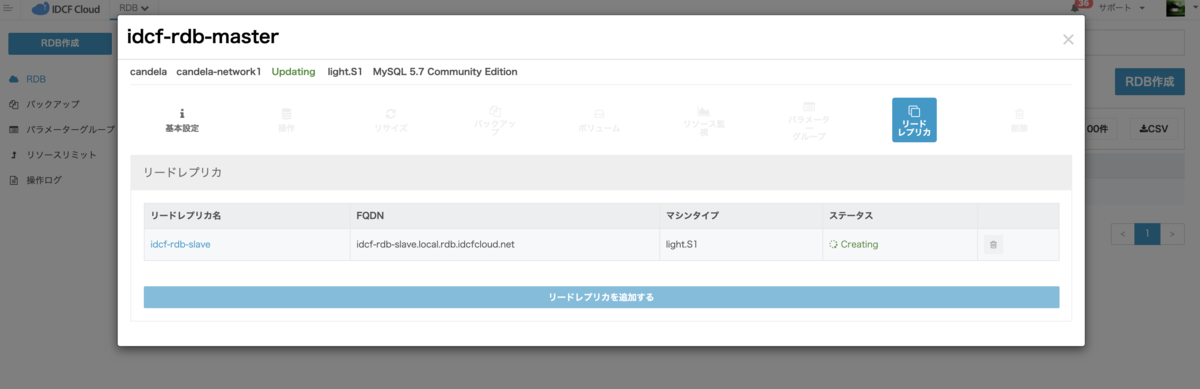Image resolution: width=1200 pixels, height=389 pixels.
Task: Select パラメーターグループ in the sidebar
Action: (x=69, y=129)
